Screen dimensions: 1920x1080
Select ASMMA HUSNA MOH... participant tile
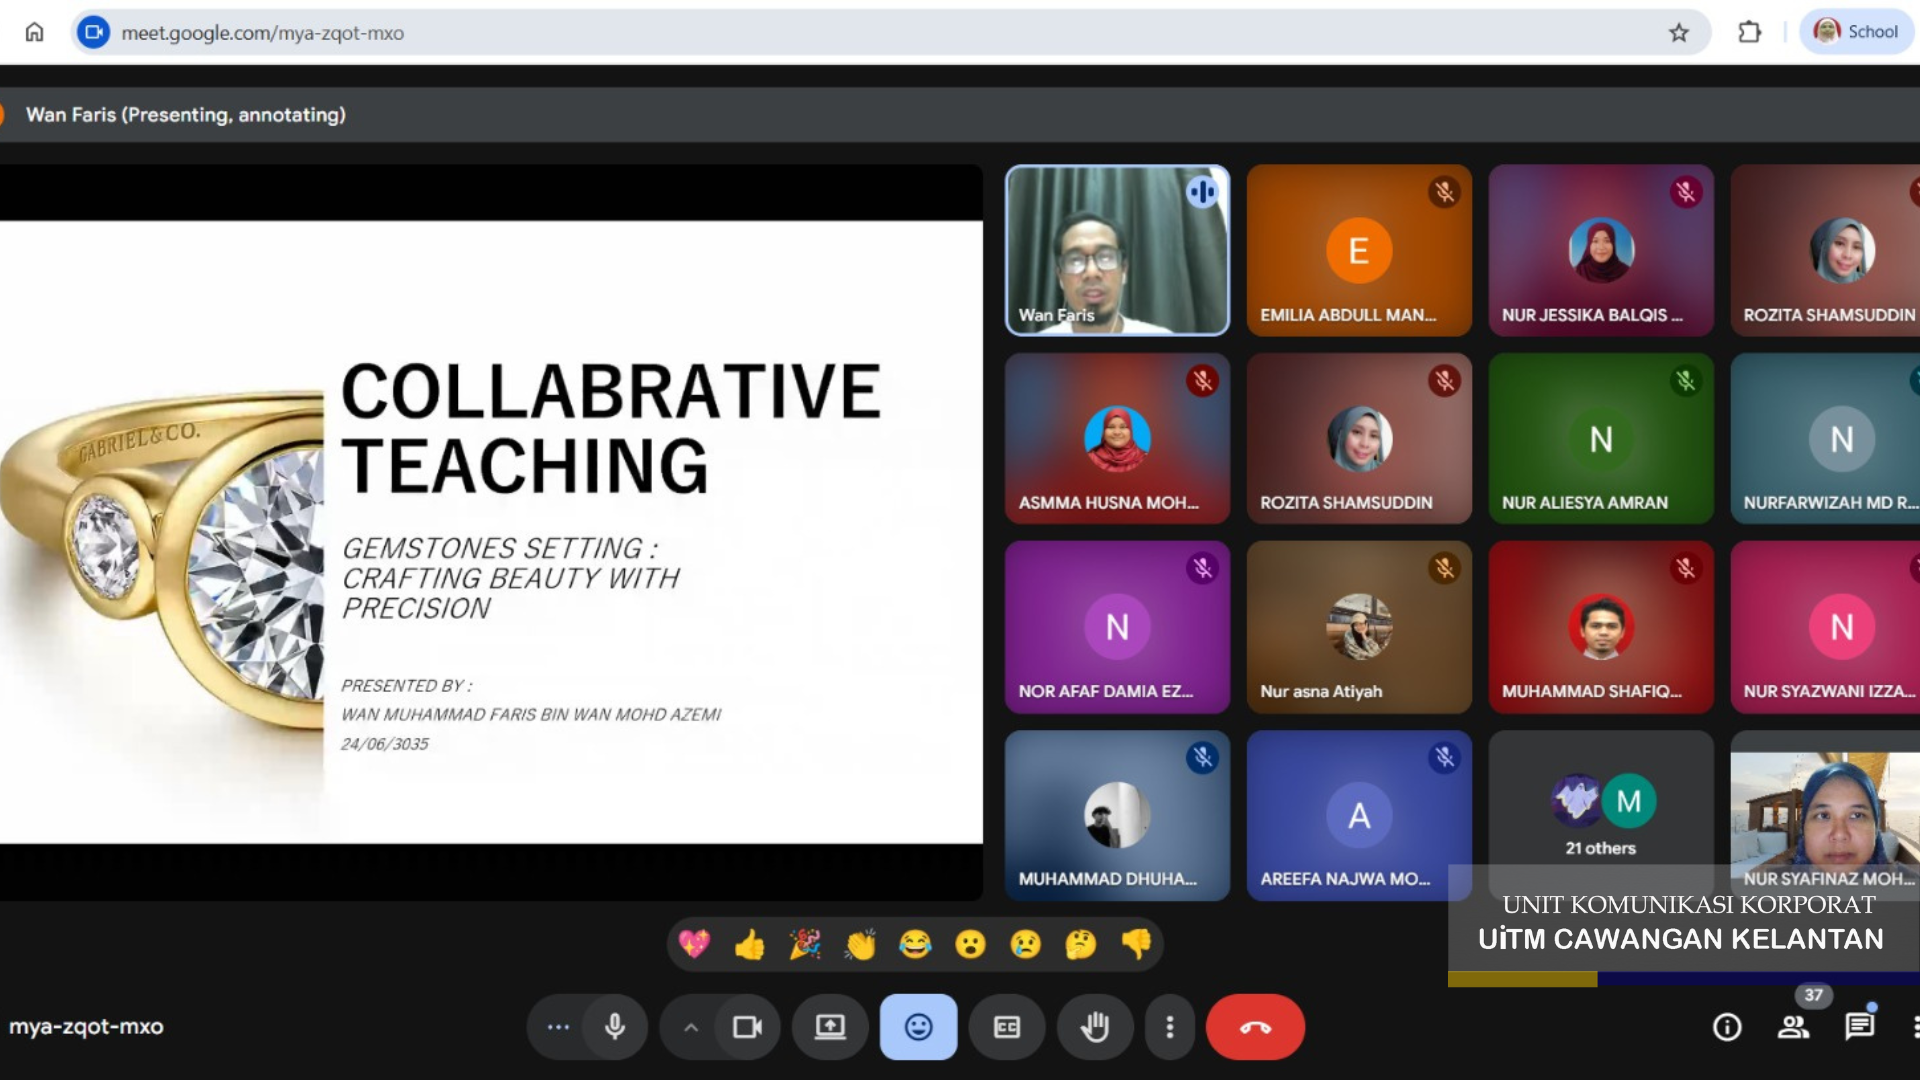1117,438
